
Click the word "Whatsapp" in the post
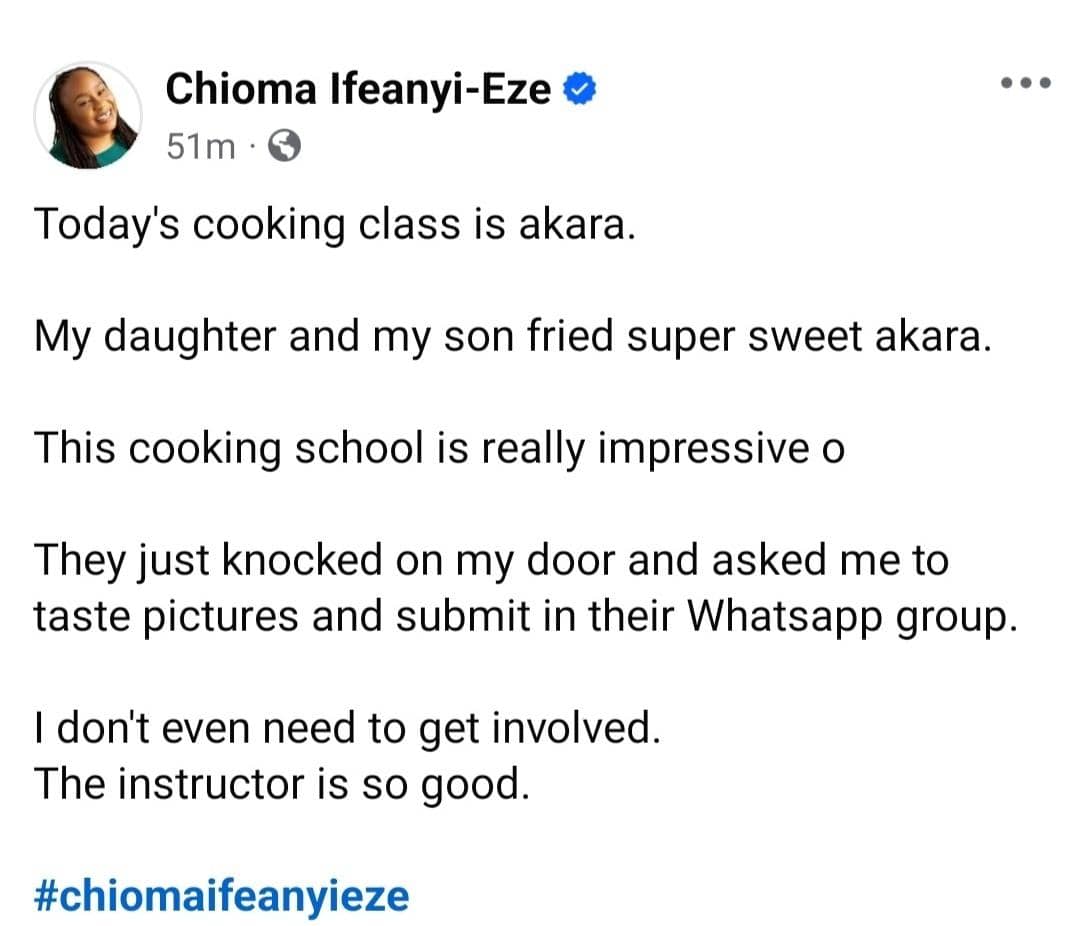(x=785, y=616)
